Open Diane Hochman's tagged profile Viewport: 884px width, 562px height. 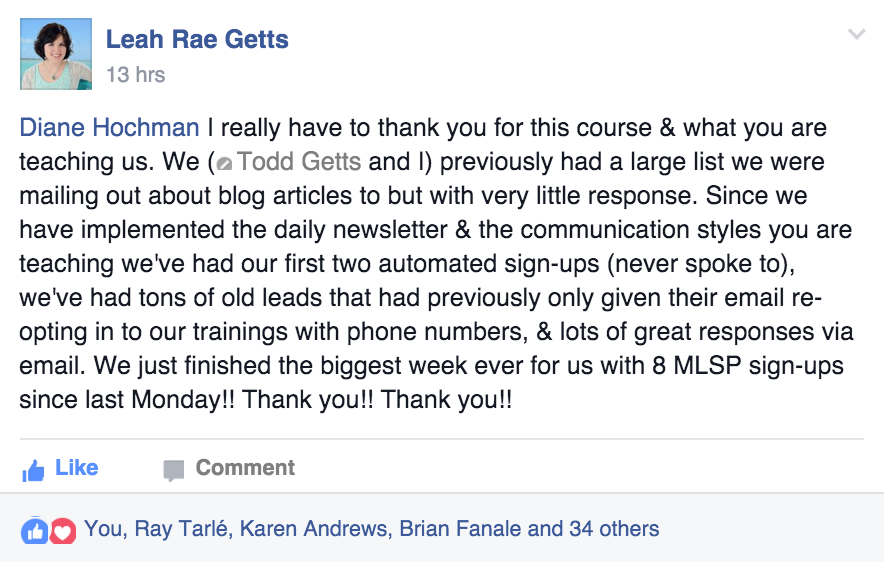point(109,127)
